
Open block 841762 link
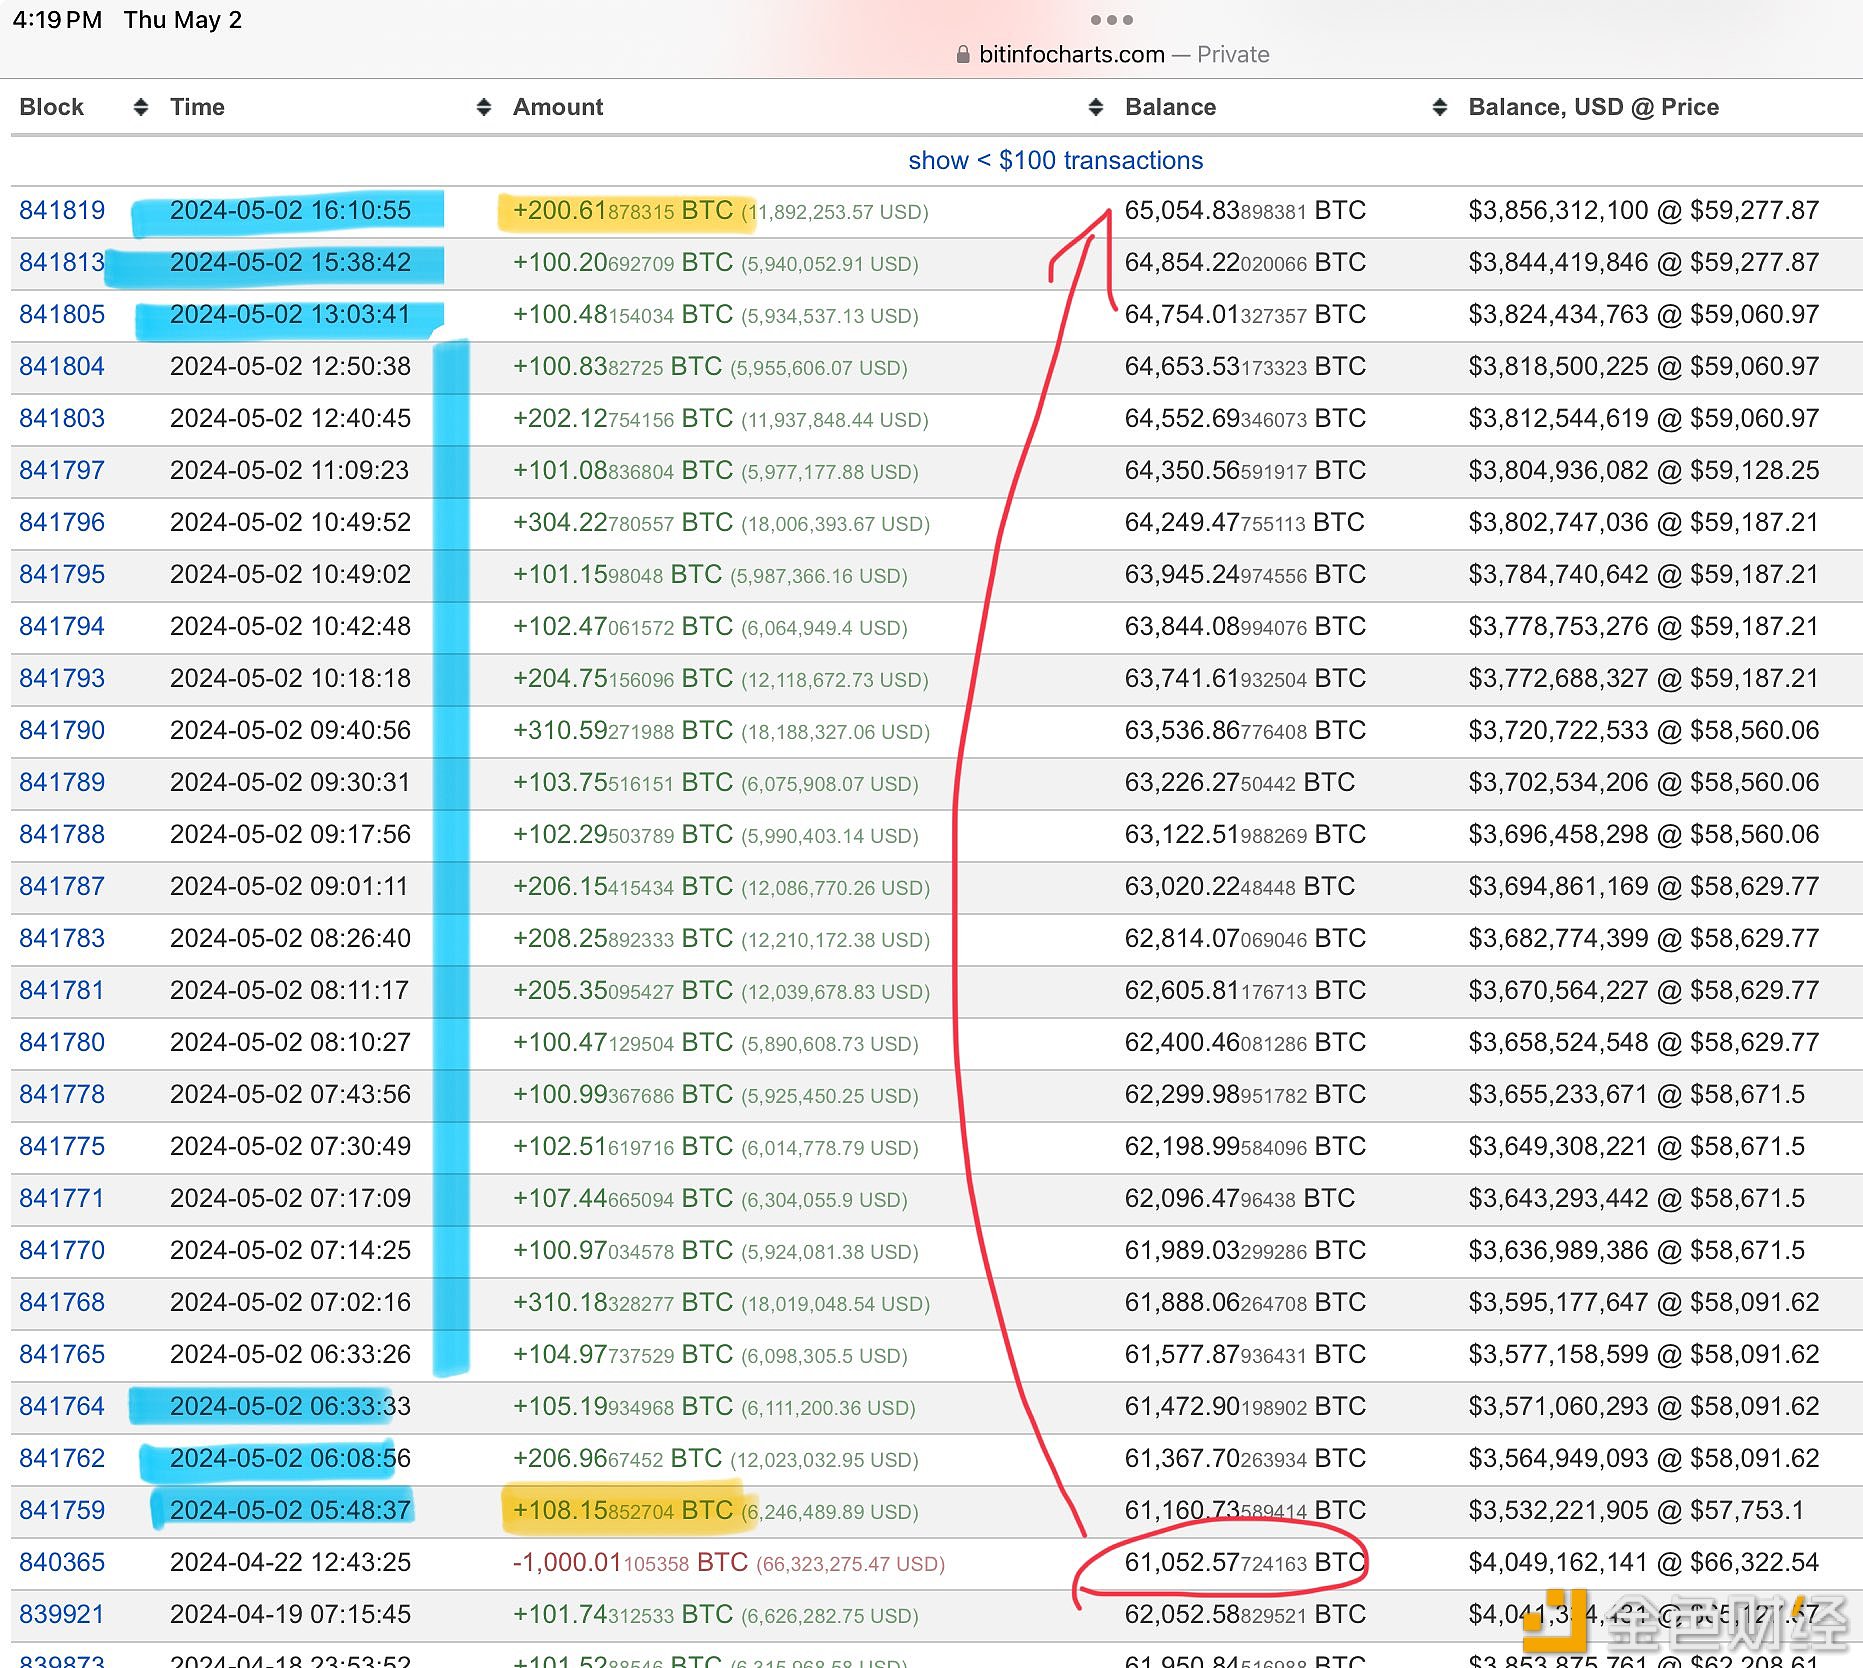pos(62,1458)
